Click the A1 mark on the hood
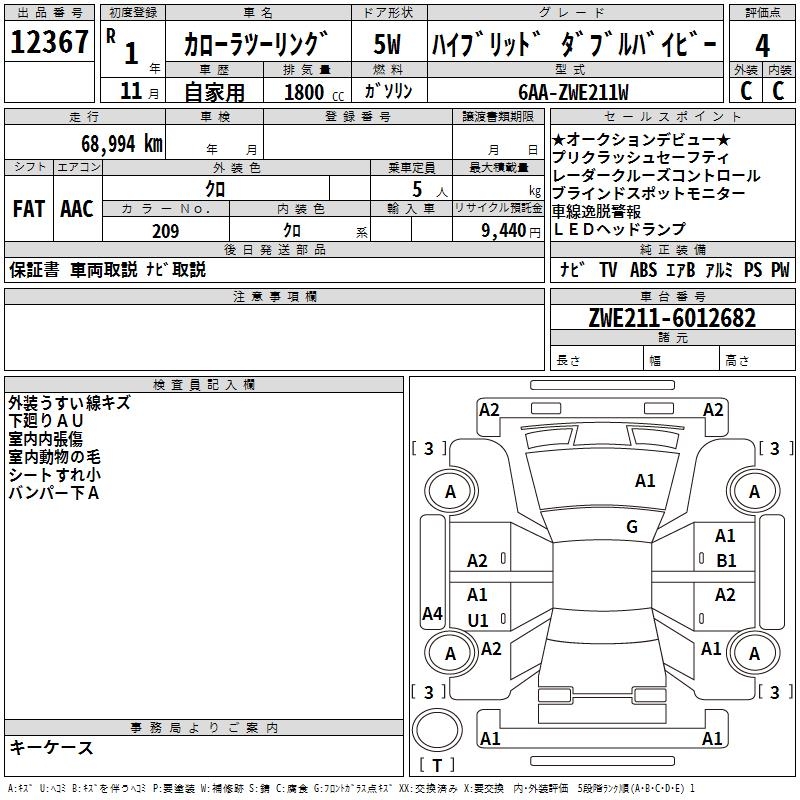The width and height of the screenshot is (800, 800). 645,481
